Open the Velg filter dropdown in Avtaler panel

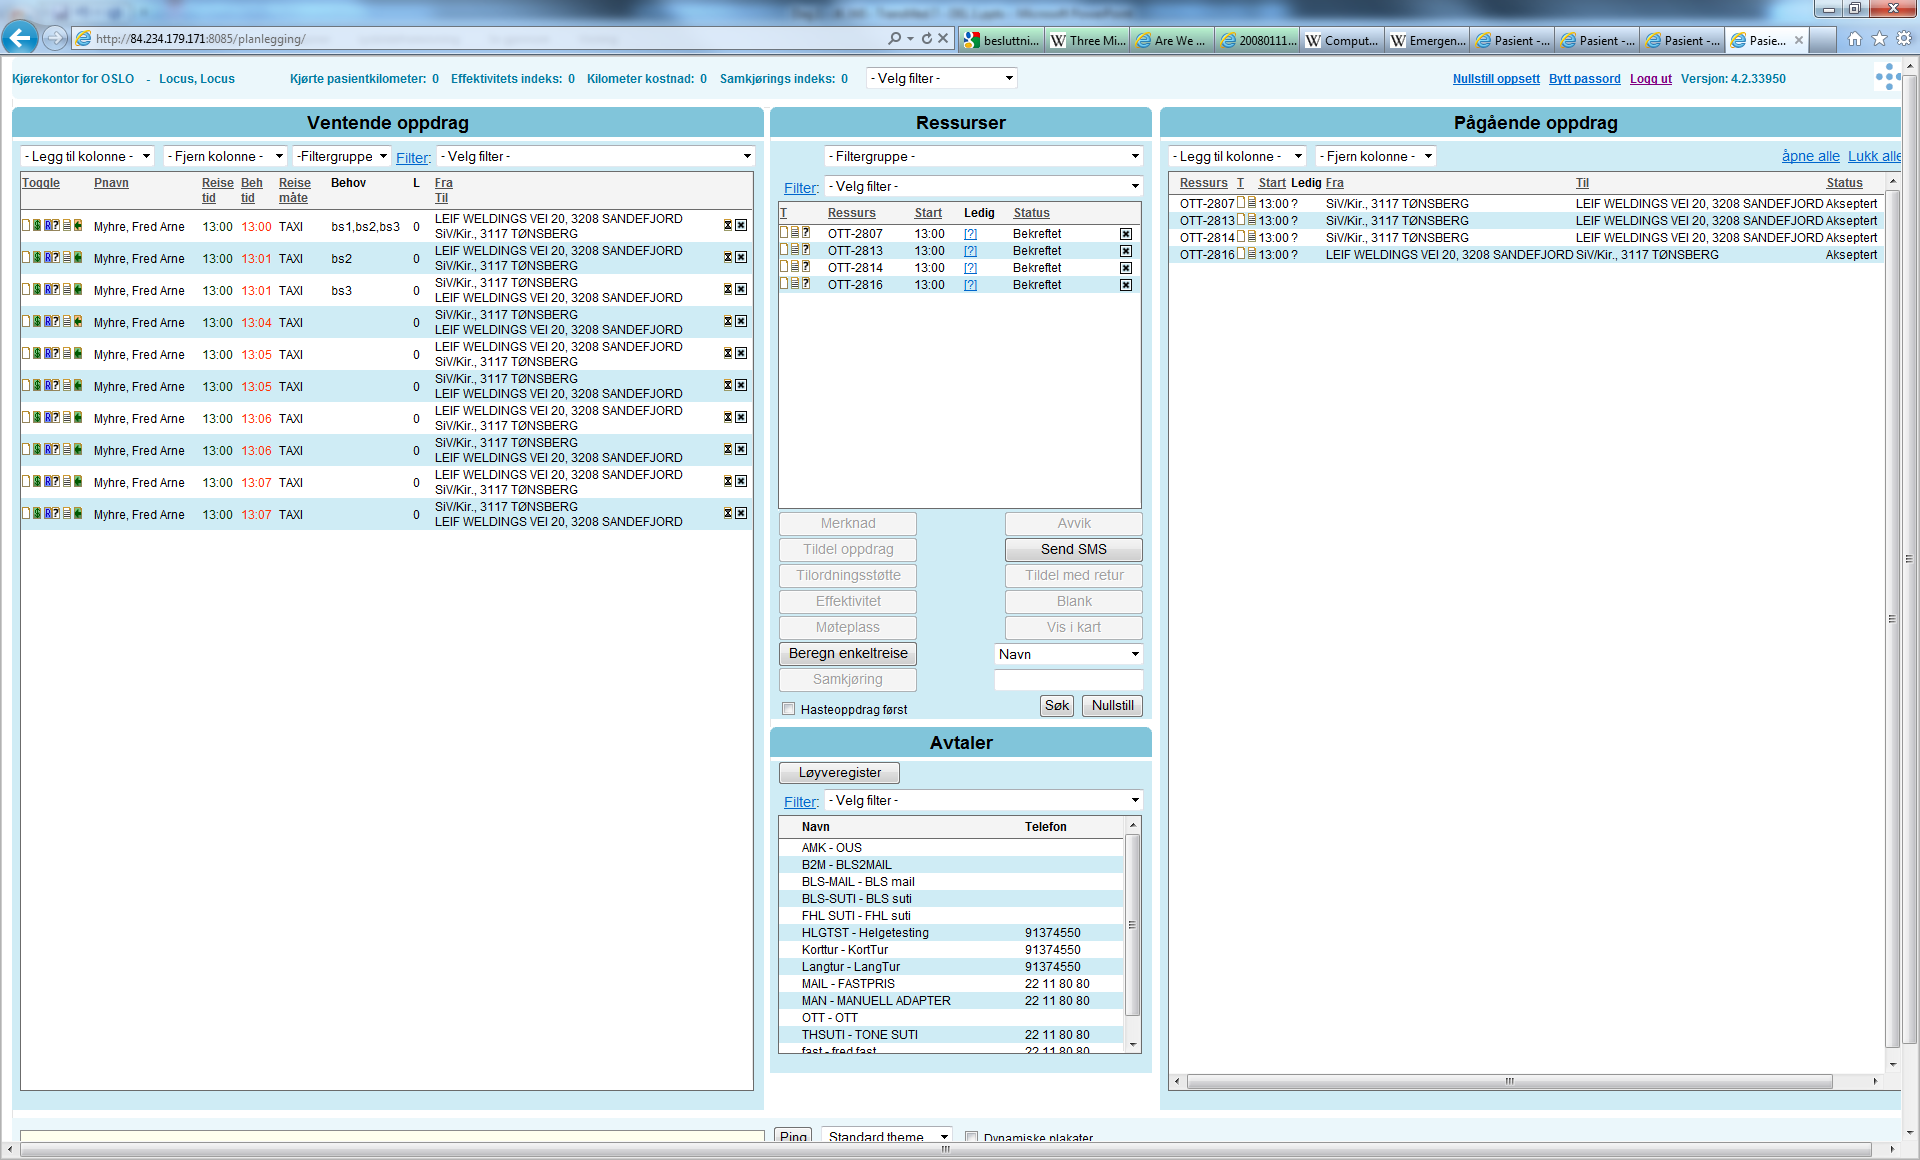click(983, 800)
